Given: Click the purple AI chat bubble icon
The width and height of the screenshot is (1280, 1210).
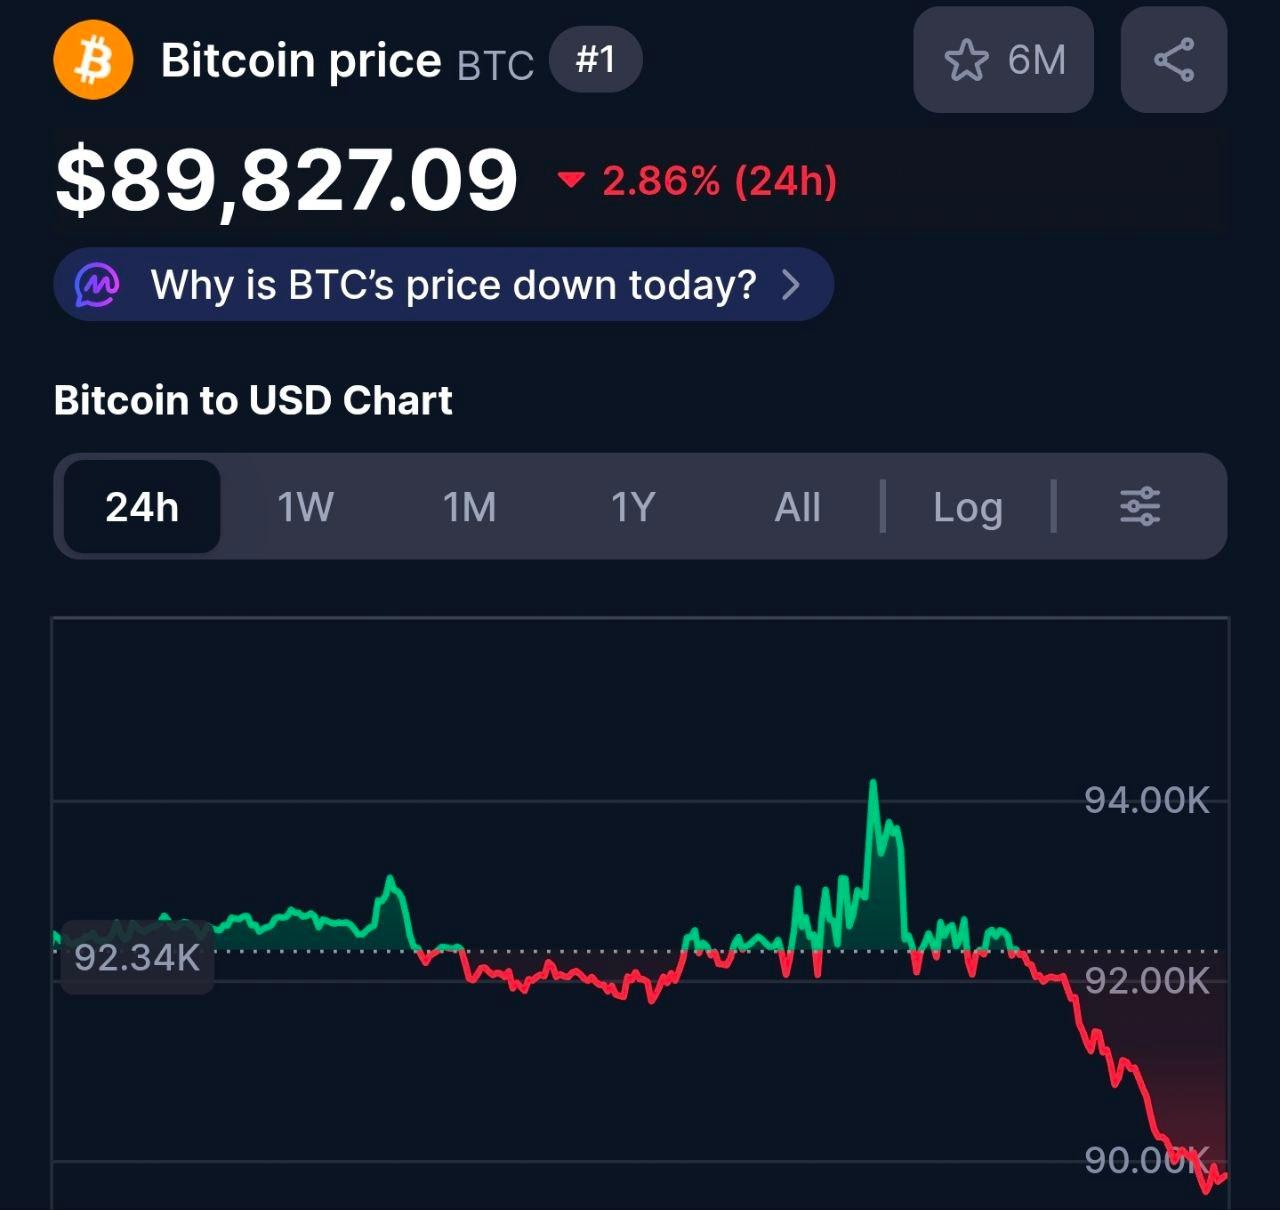Looking at the screenshot, I should pyautogui.click(x=97, y=286).
